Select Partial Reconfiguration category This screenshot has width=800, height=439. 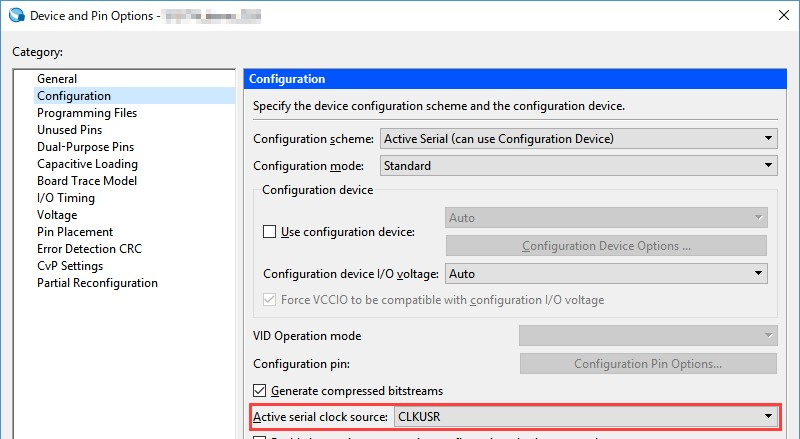pos(97,283)
